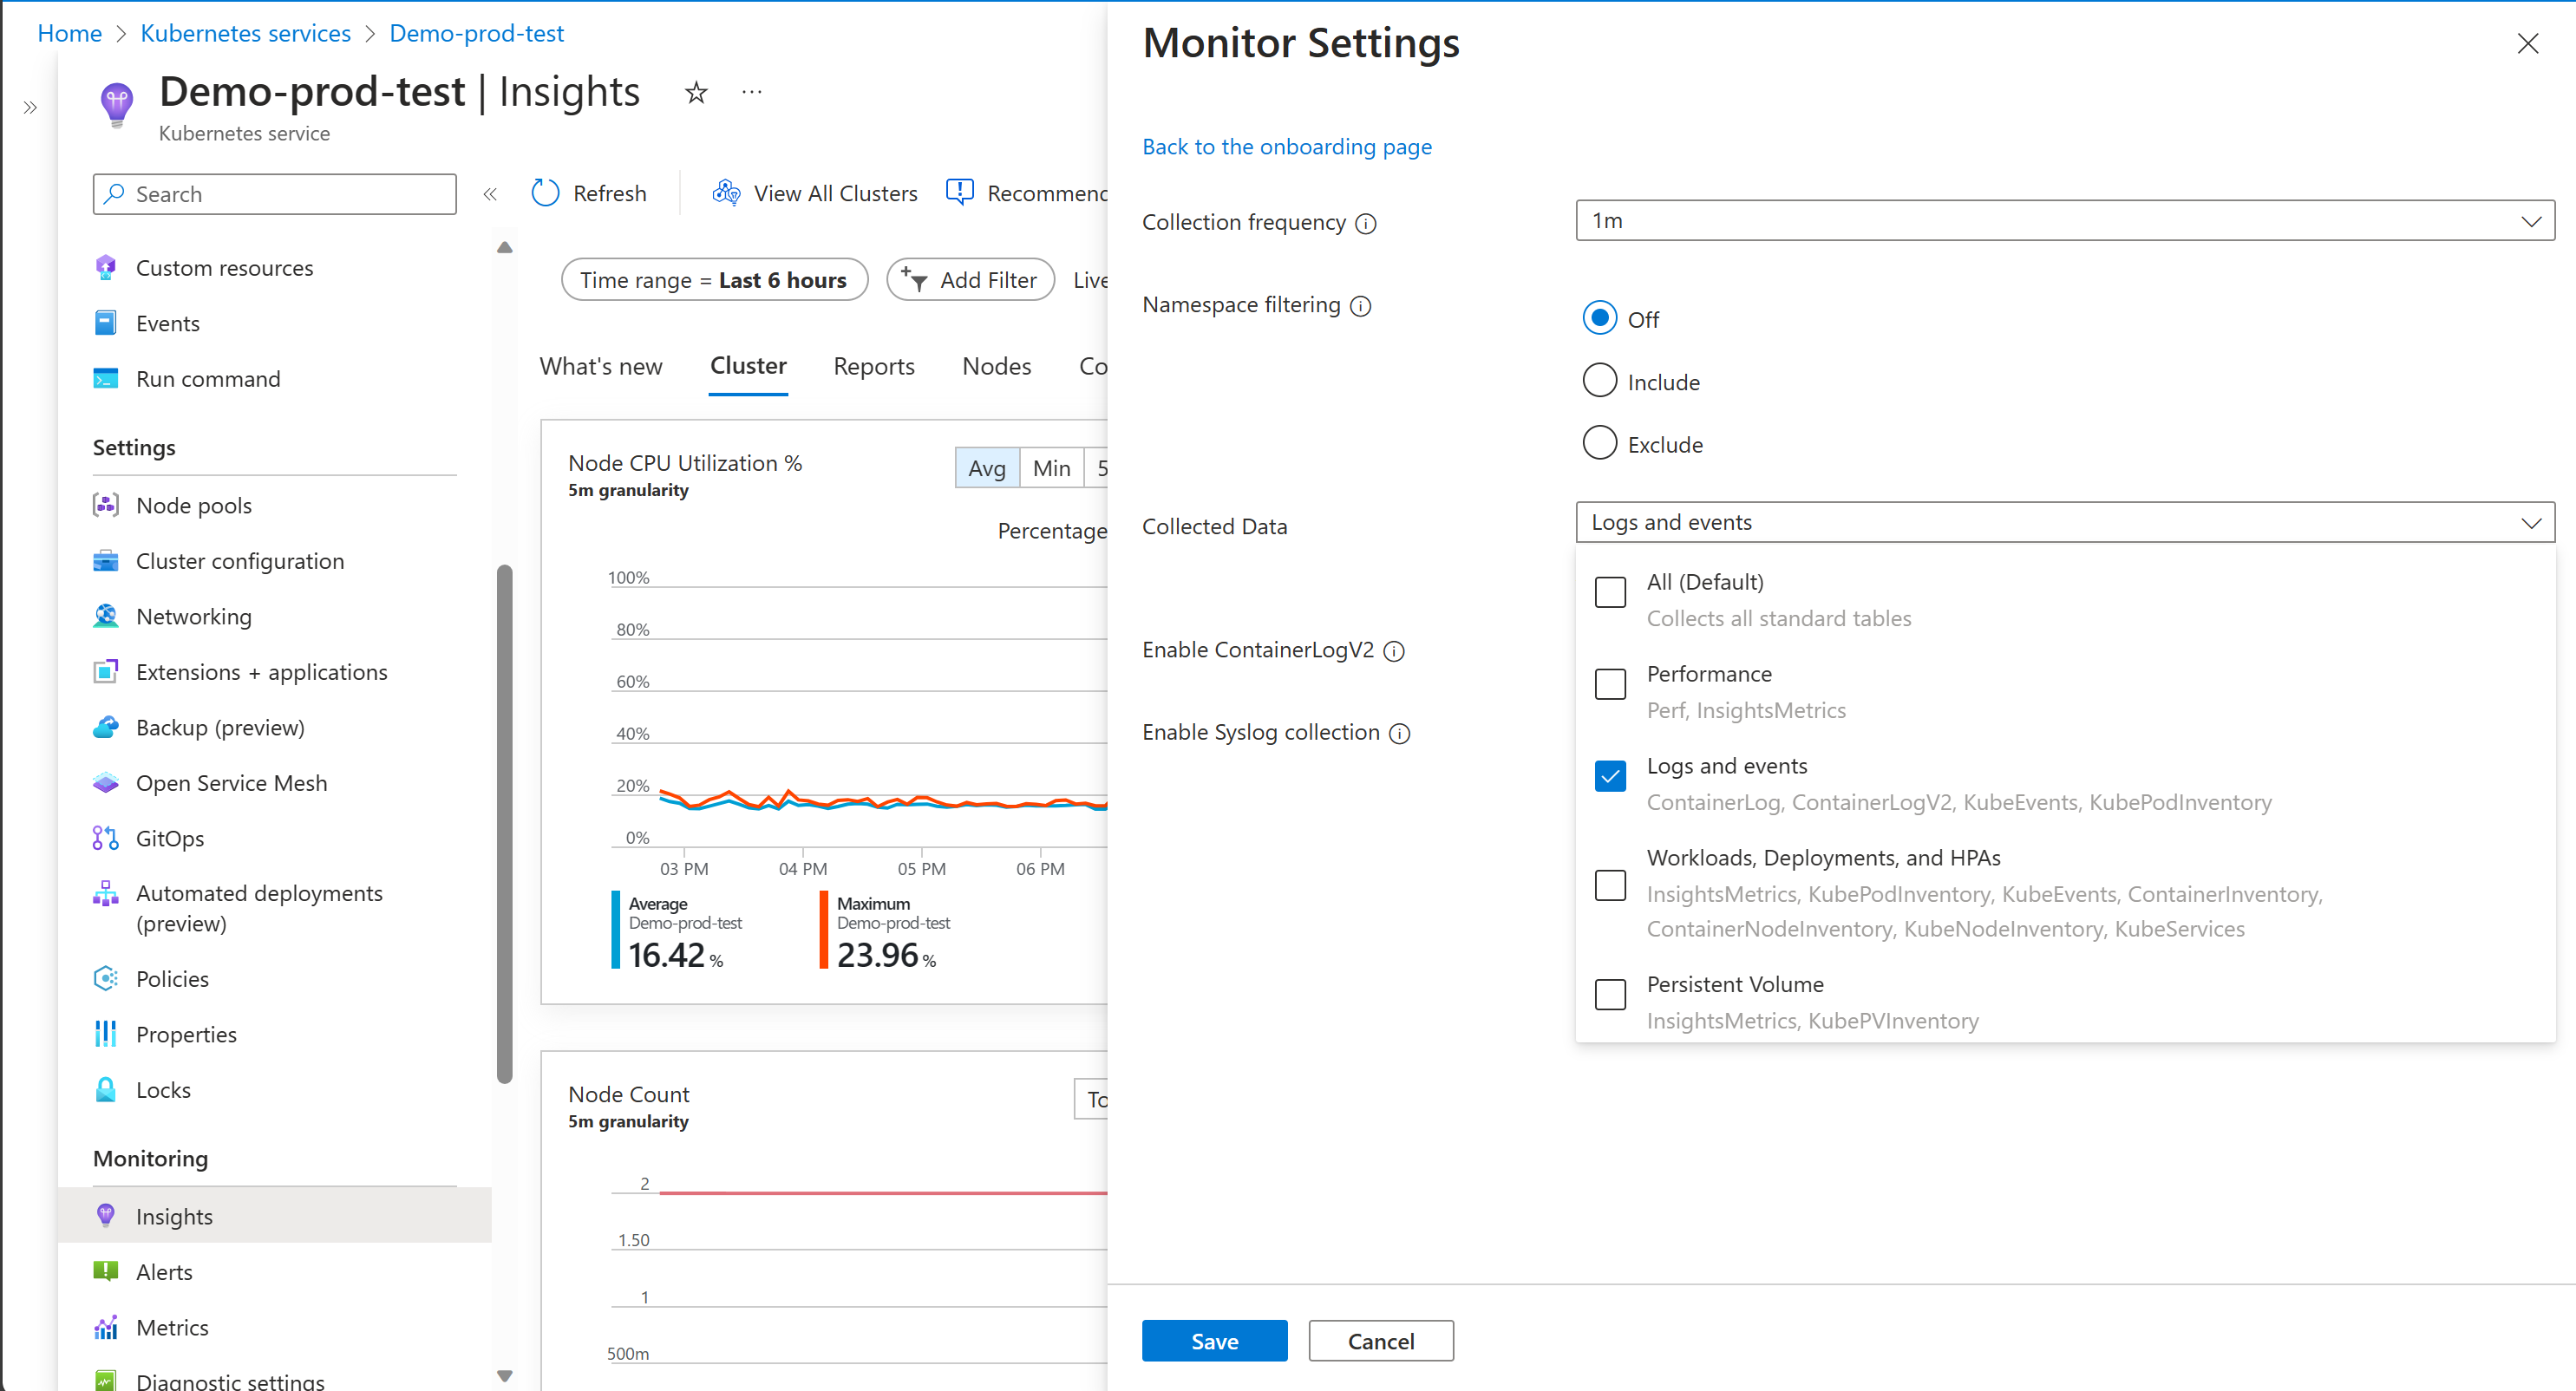Click the View All Clusters icon

point(726,192)
